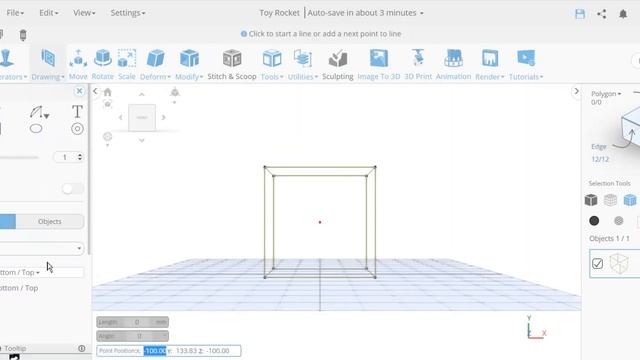This screenshot has height=360, width=640.
Task: Select the cube object thumbnail
Action: coord(619,264)
